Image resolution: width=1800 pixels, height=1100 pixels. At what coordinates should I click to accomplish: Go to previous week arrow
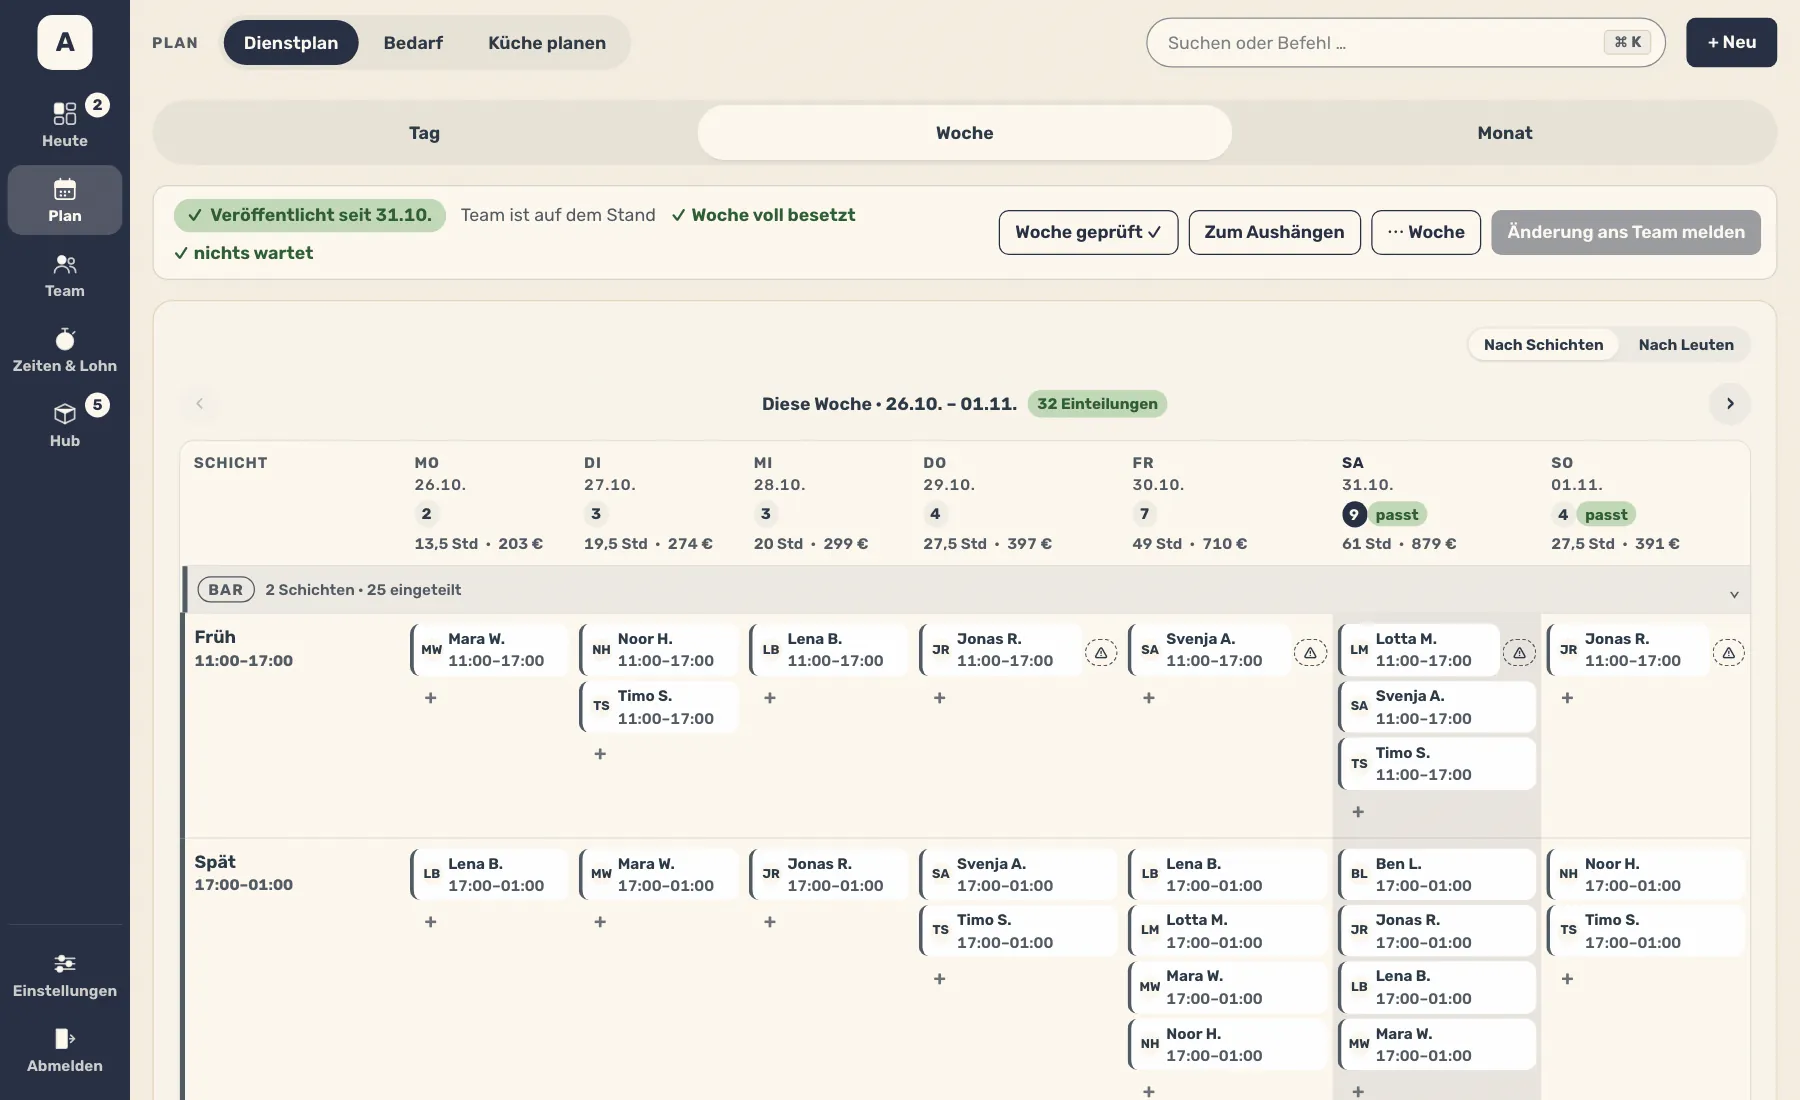[199, 404]
